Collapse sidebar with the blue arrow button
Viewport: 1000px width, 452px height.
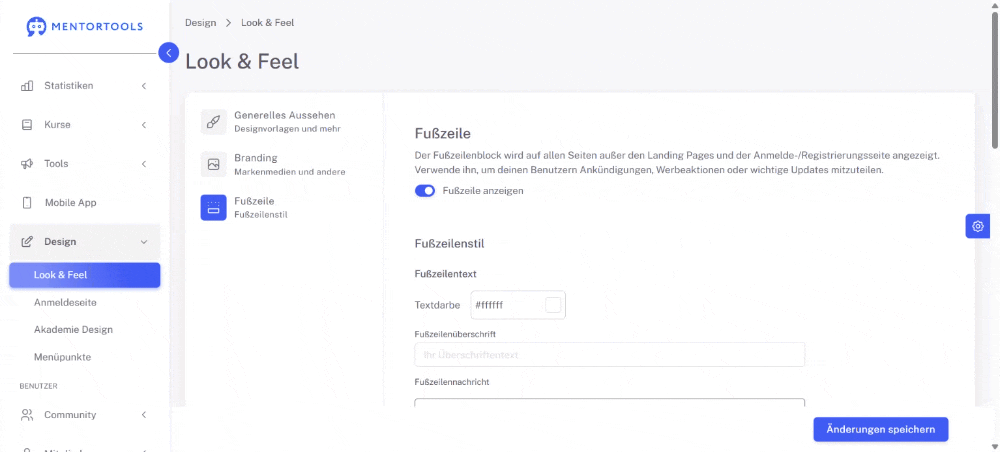click(x=168, y=53)
